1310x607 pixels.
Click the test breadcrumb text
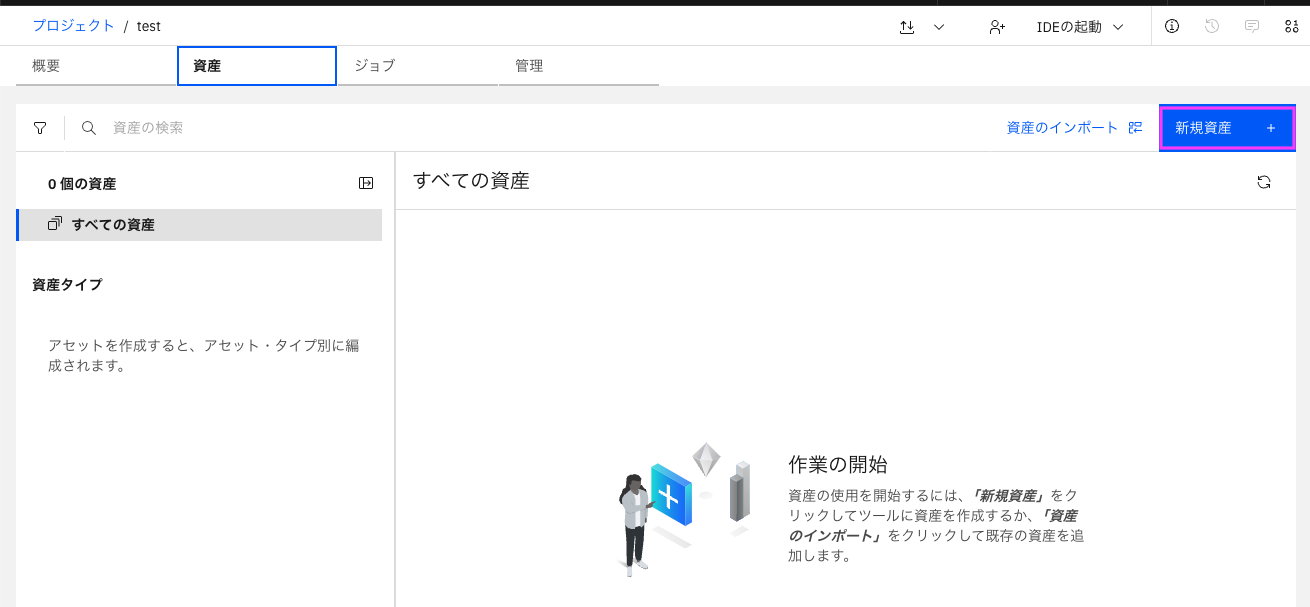click(149, 27)
